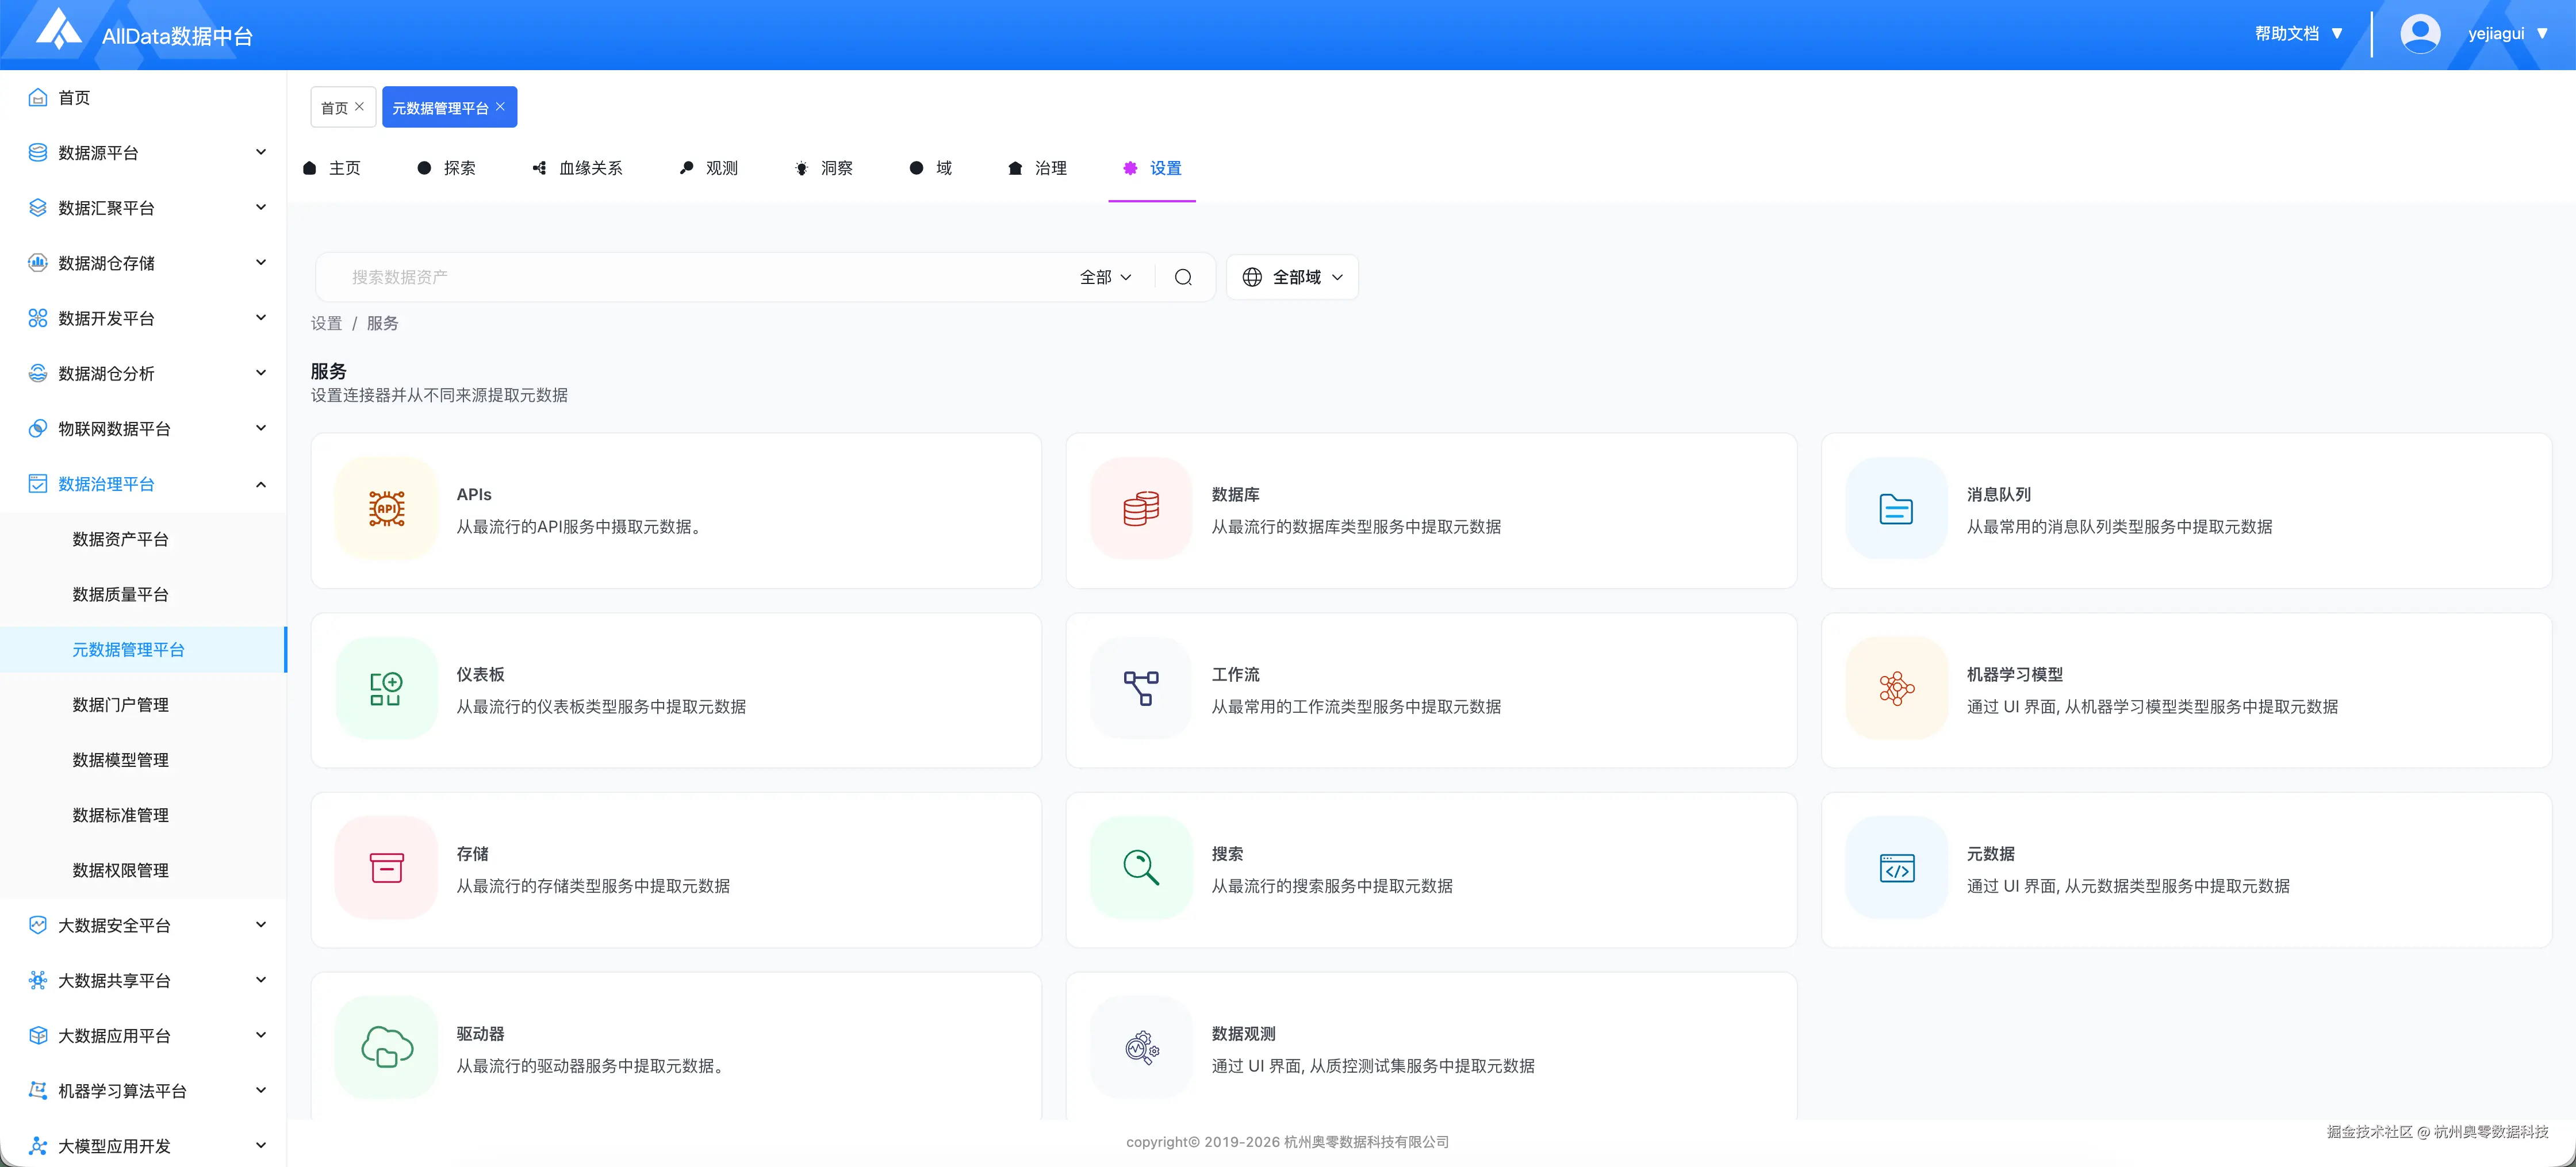Open the 消息队列 message queue icon
The width and height of the screenshot is (2576, 1167).
pos(1896,509)
